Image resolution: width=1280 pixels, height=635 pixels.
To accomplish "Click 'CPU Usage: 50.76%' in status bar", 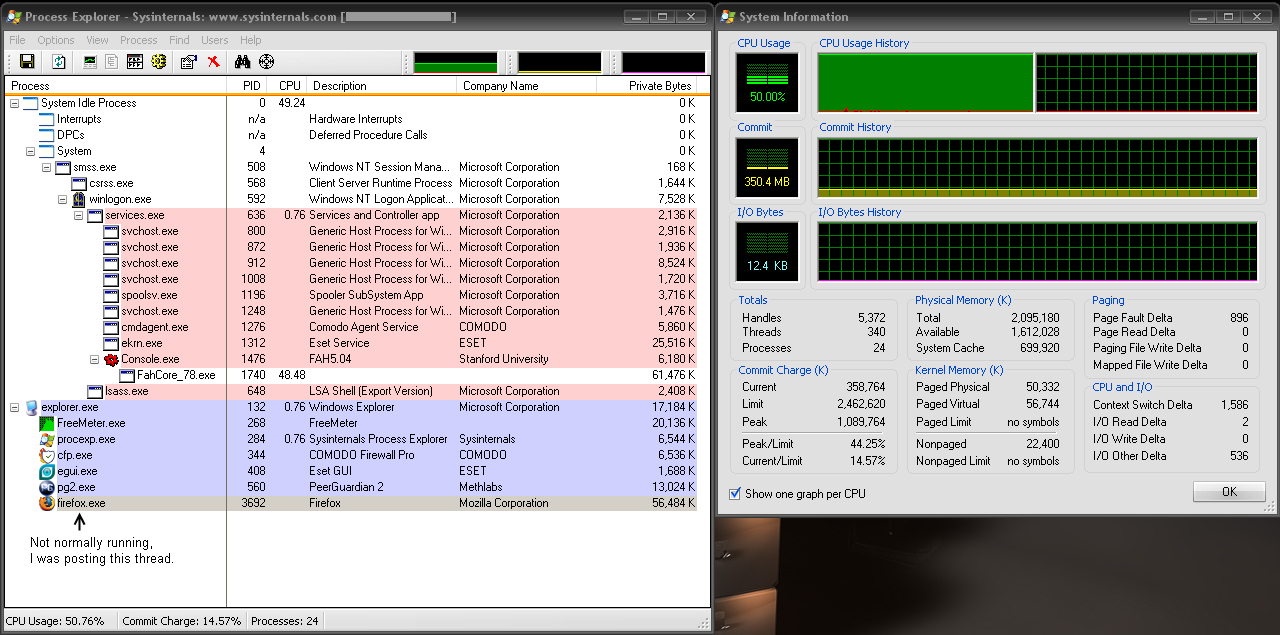I will (57, 621).
